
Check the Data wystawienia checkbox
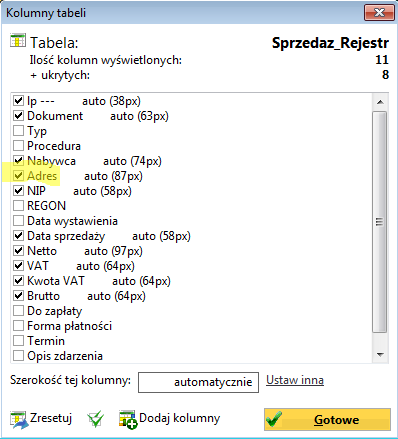[18, 221]
